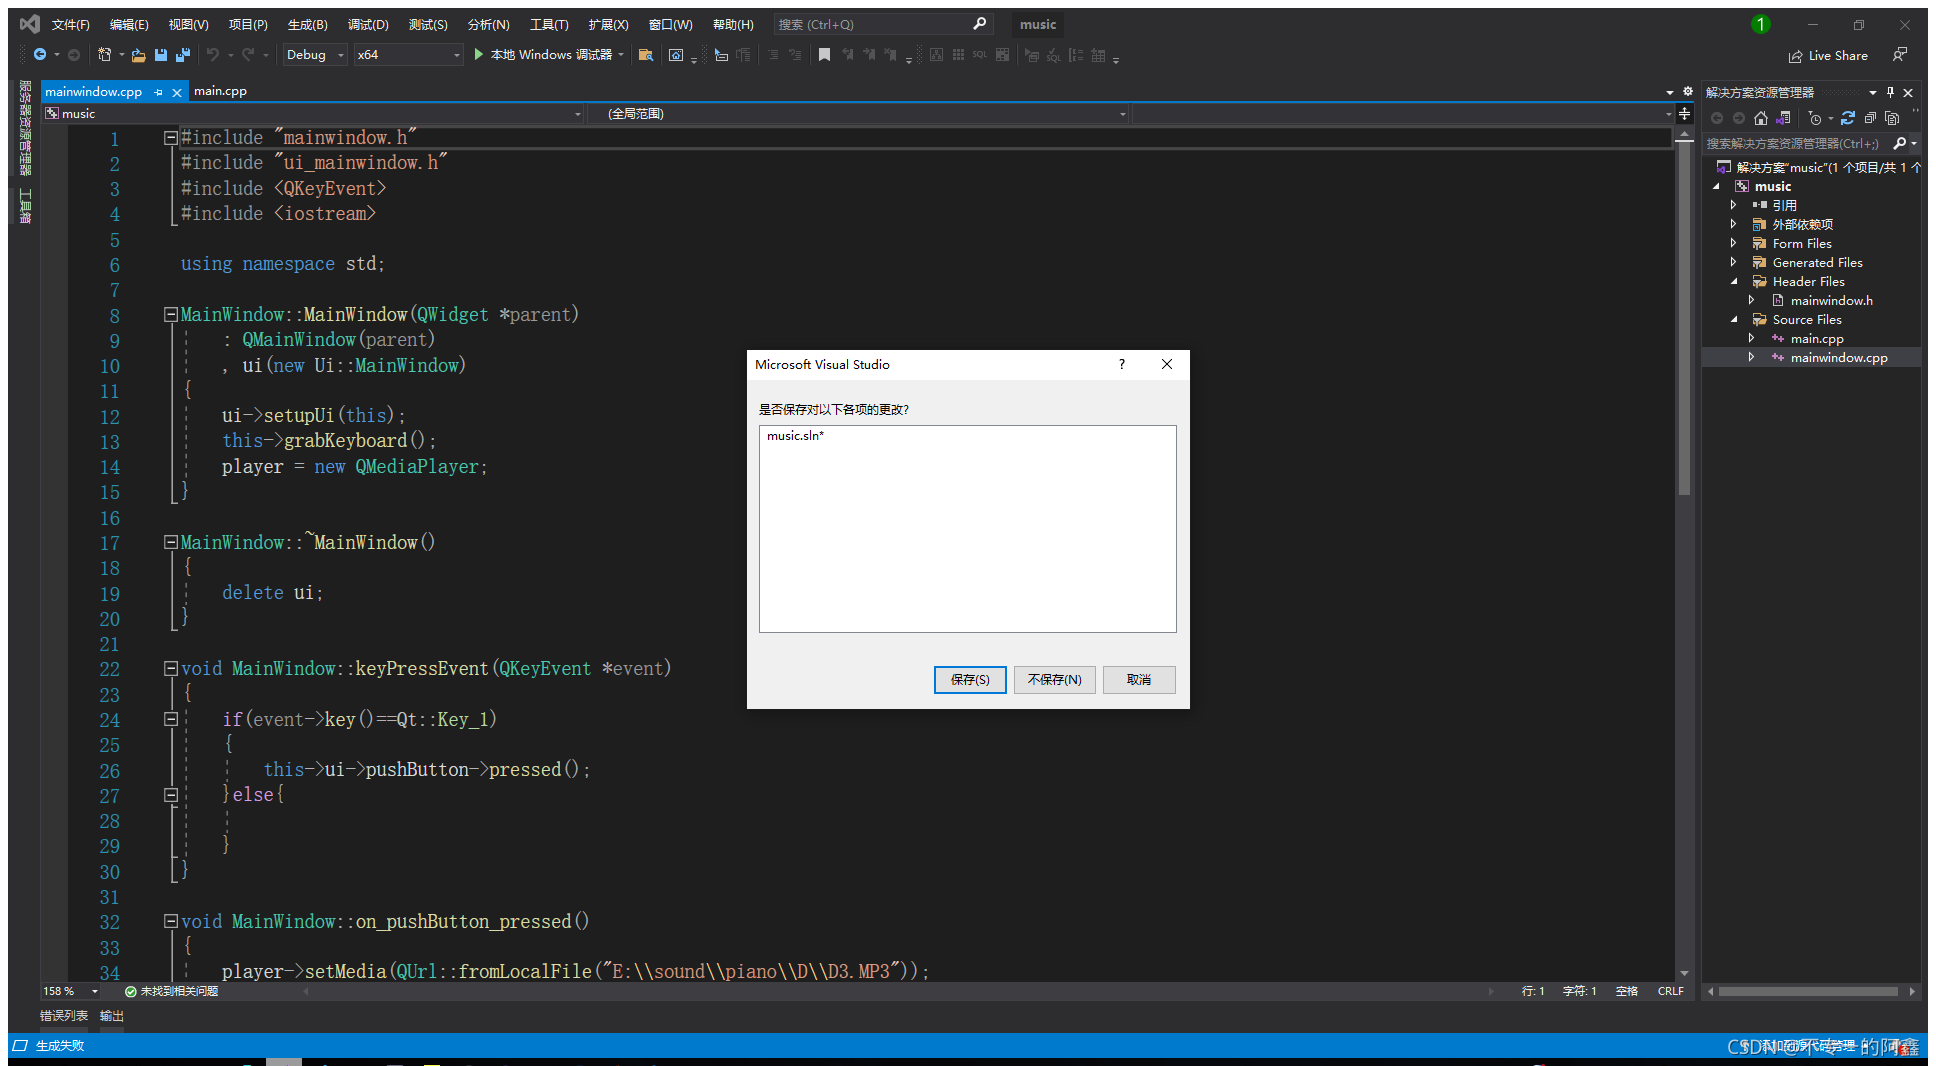Open the 调试(D) debug menu
The height and width of the screenshot is (1066, 1936).
[x=368, y=24]
